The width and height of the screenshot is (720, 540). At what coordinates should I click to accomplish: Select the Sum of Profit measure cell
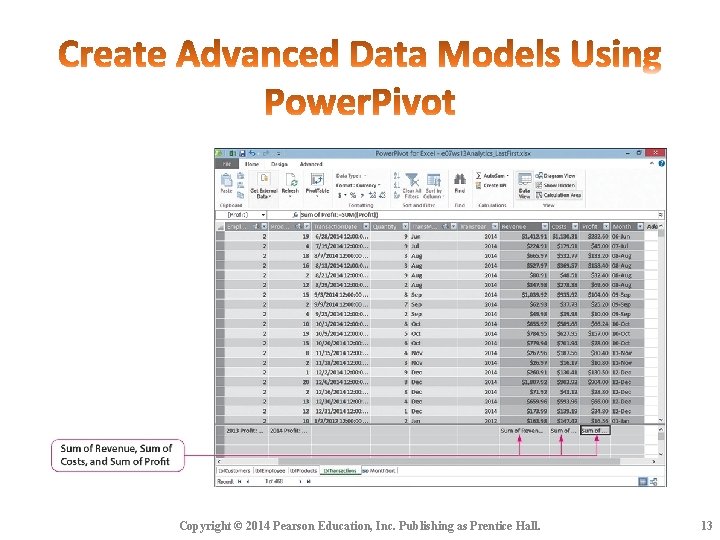pyautogui.click(x=595, y=431)
